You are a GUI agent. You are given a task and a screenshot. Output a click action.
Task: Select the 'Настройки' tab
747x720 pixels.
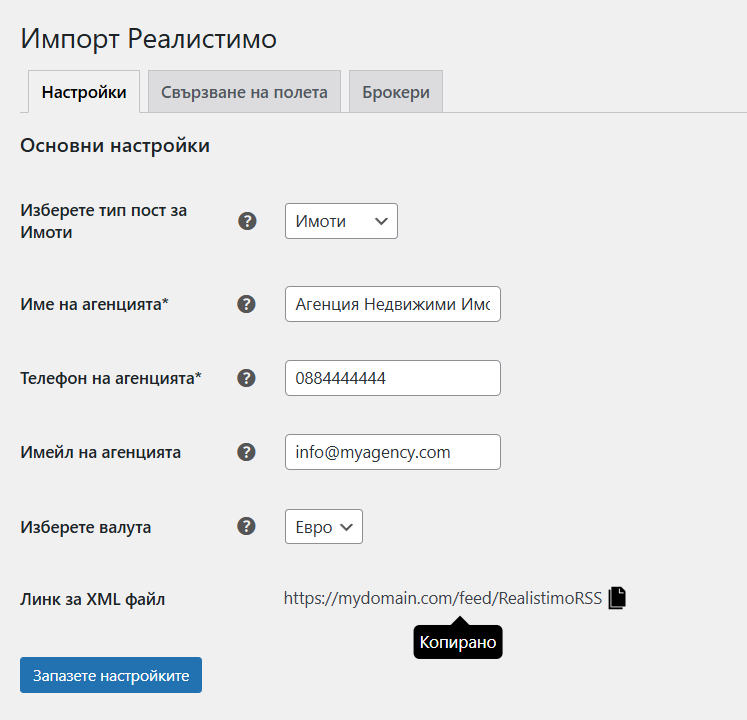[84, 92]
